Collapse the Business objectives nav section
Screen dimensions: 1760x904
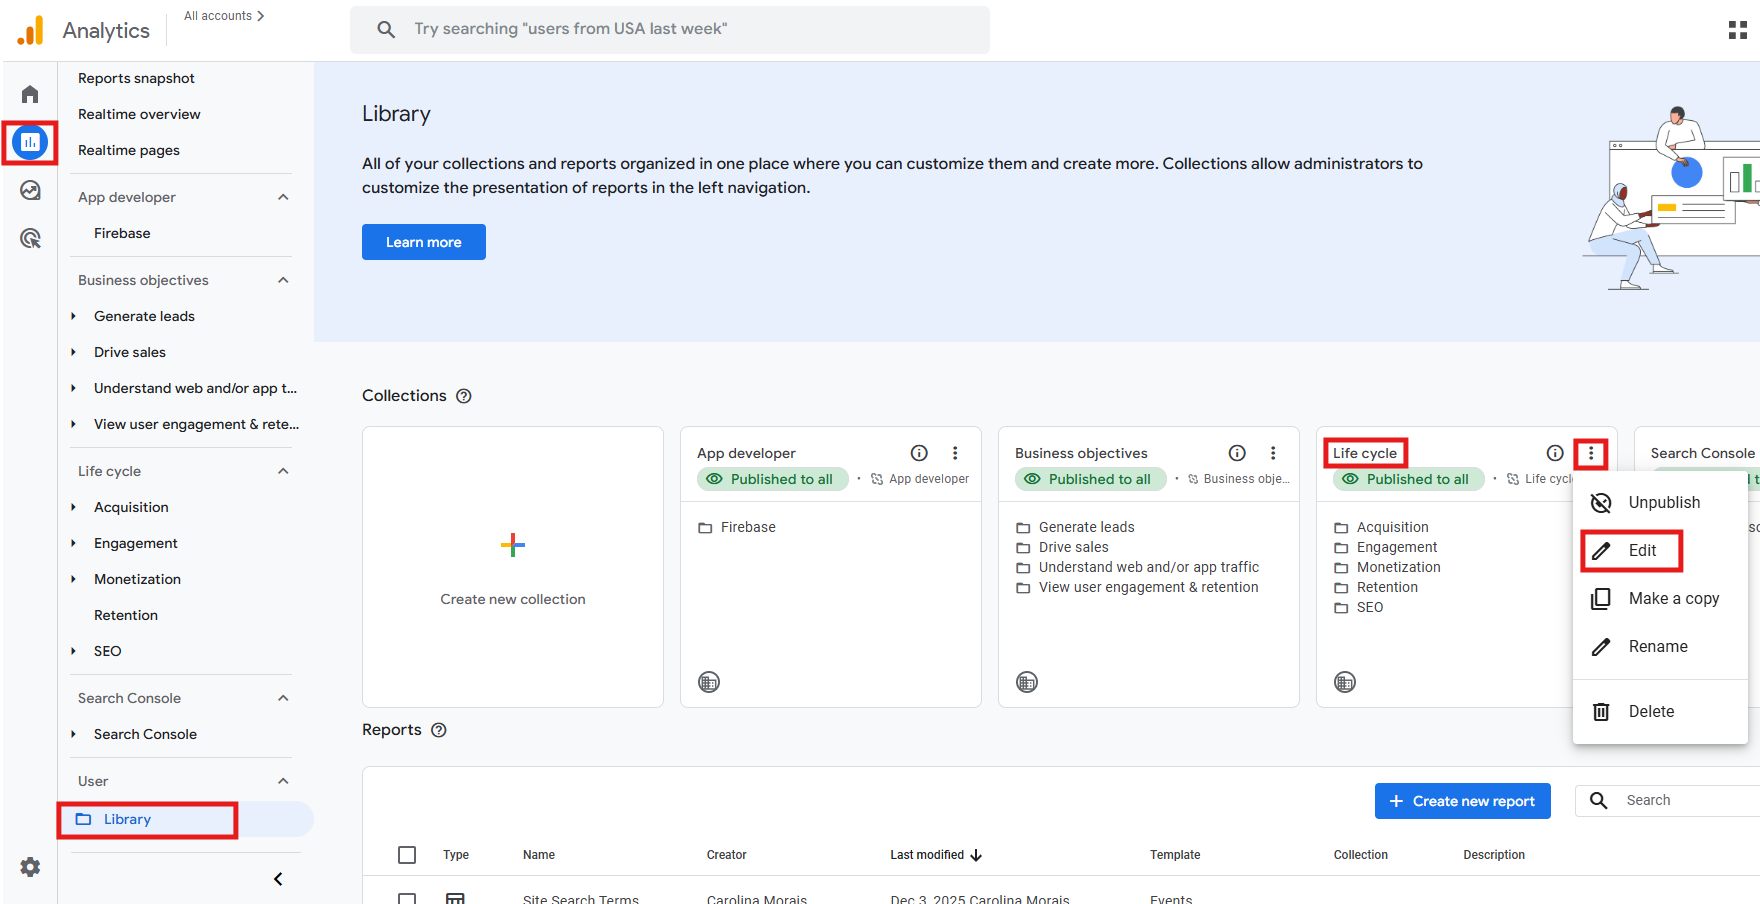283,280
